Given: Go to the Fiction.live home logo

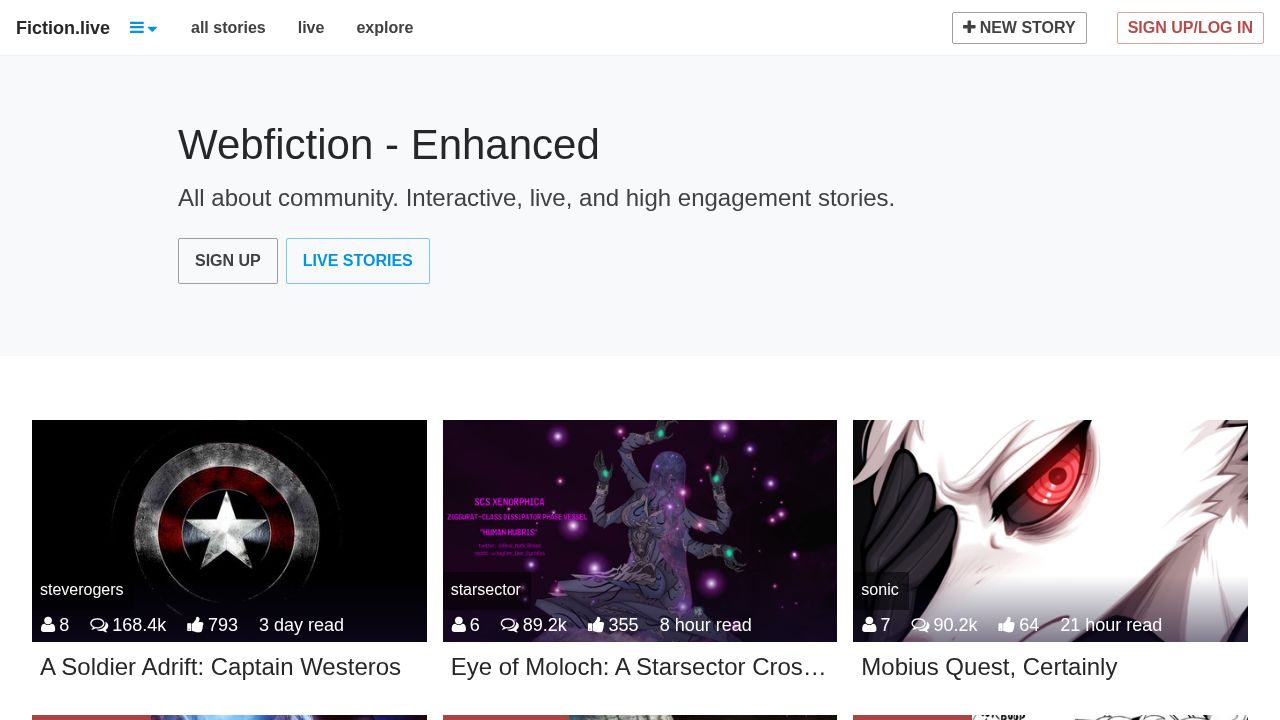Looking at the screenshot, I should (x=63, y=28).
